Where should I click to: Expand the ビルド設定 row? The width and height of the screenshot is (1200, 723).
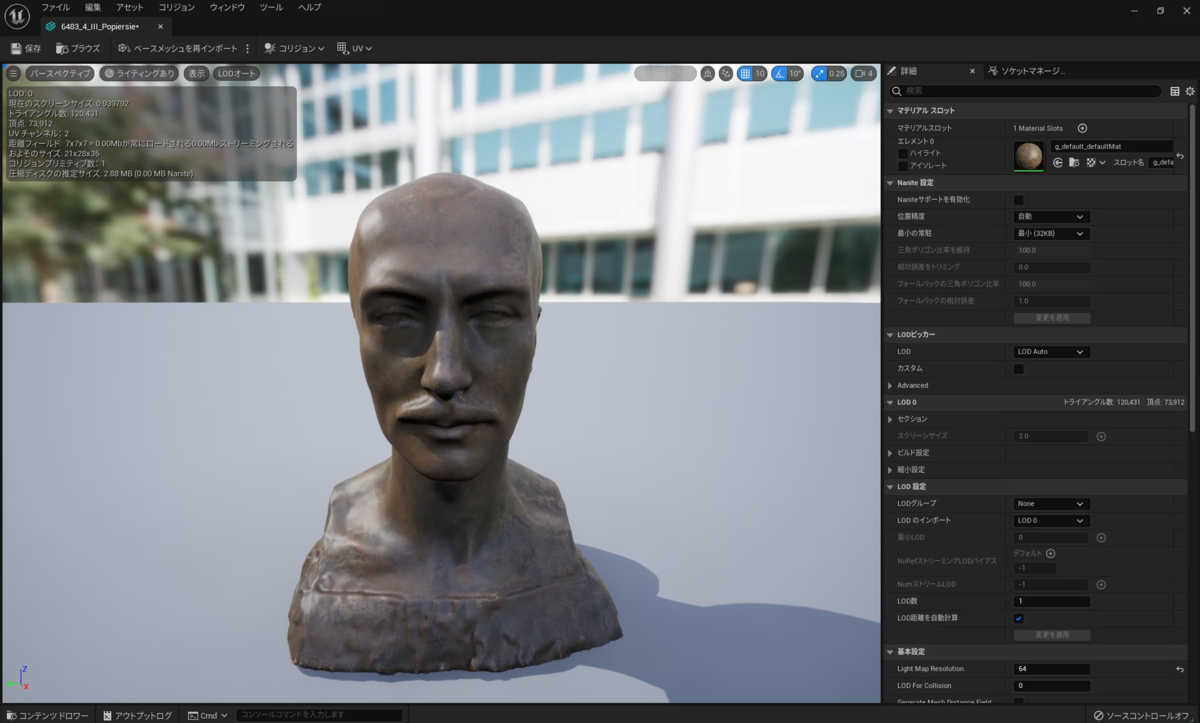click(x=890, y=453)
